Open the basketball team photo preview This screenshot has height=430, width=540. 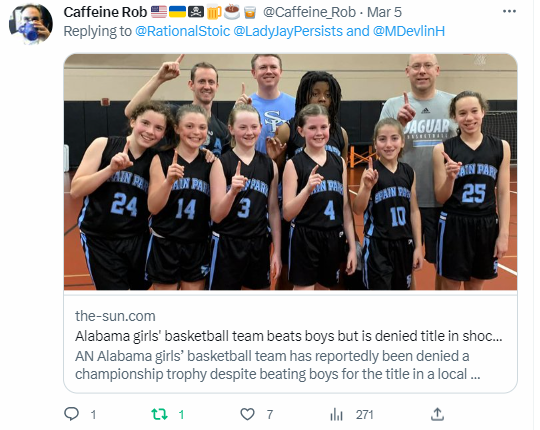coord(290,172)
